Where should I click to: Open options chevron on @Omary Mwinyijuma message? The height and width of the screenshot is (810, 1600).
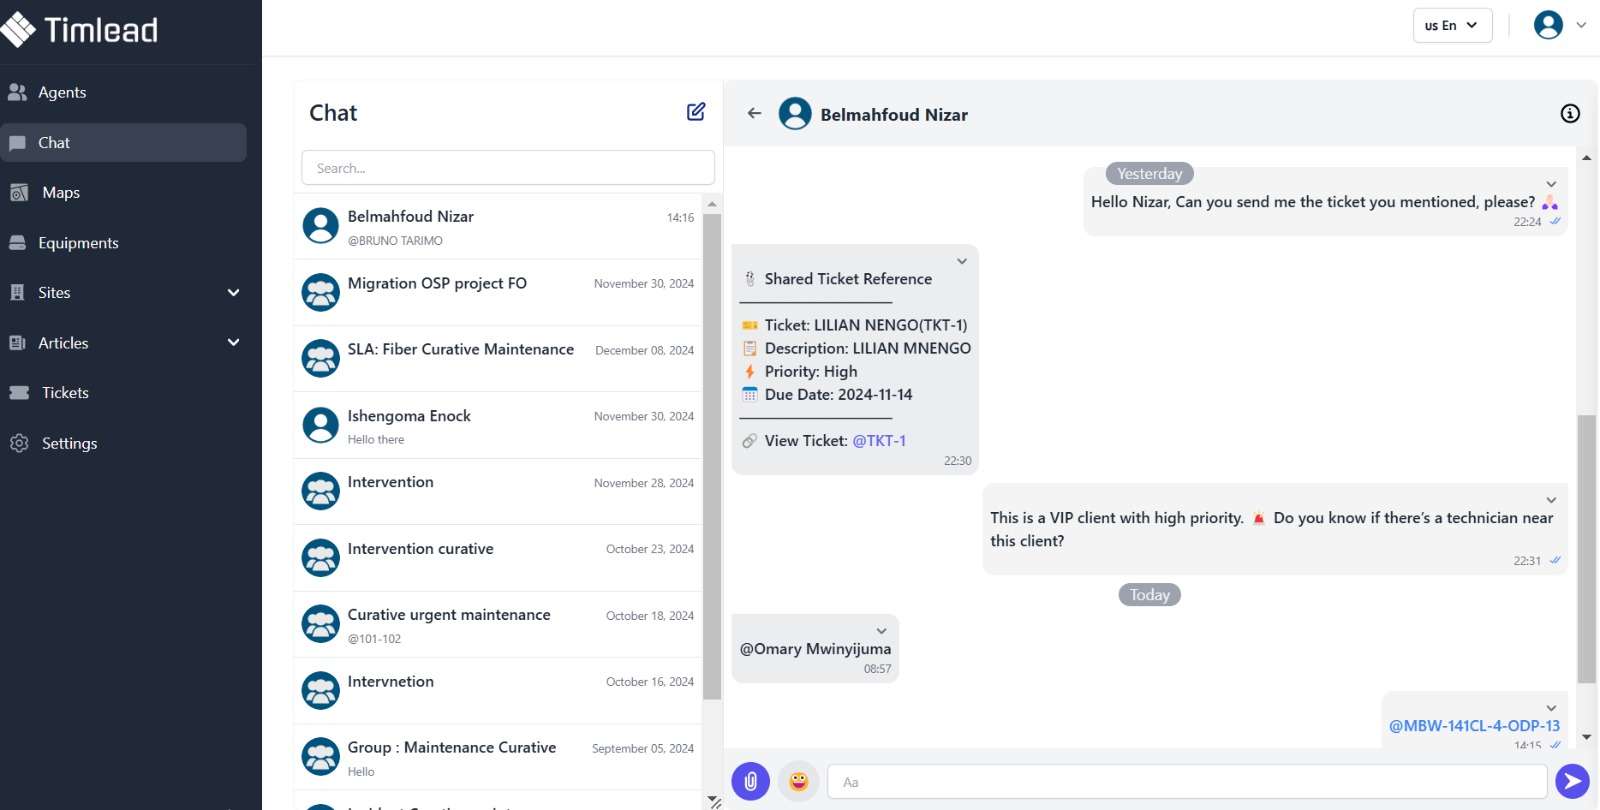click(x=881, y=631)
